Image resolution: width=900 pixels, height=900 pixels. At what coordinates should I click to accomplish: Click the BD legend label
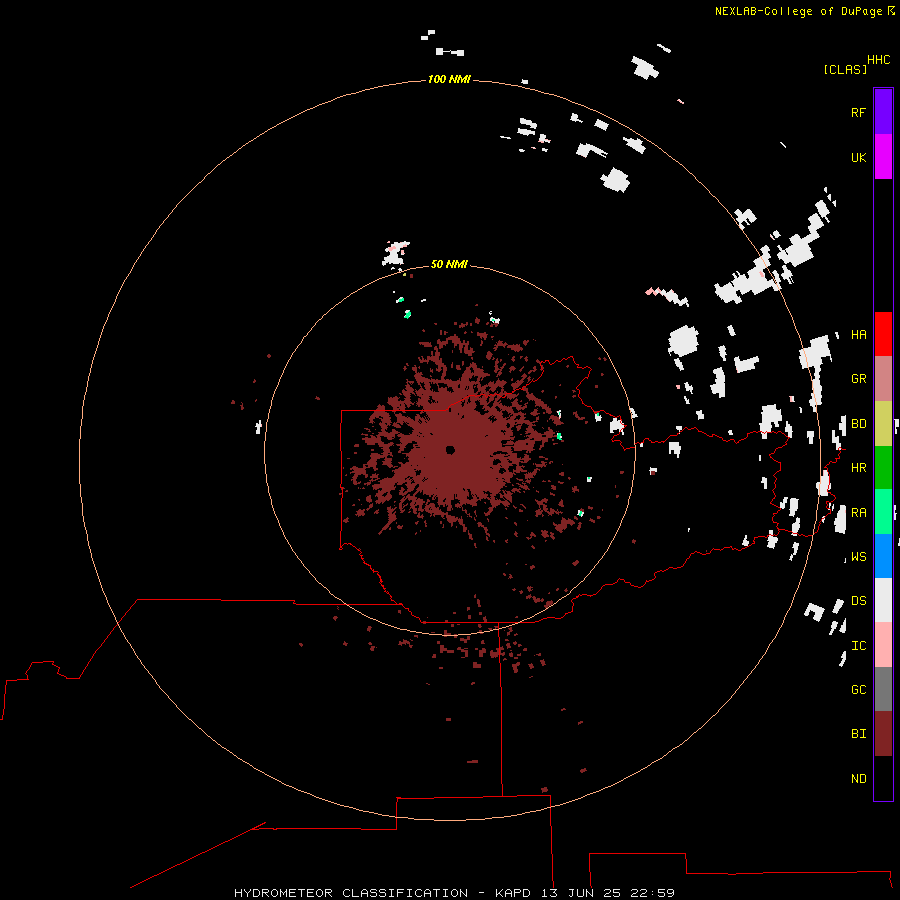(858, 424)
